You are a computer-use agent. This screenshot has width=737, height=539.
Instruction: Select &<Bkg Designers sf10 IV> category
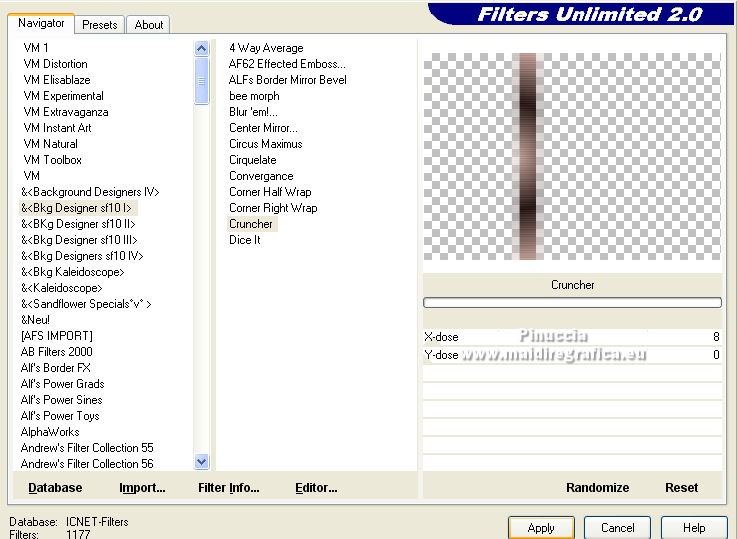point(82,256)
